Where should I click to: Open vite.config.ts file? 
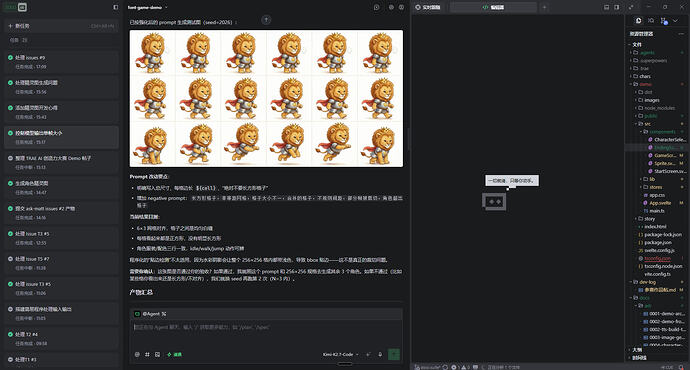pyautogui.click(x=657, y=275)
